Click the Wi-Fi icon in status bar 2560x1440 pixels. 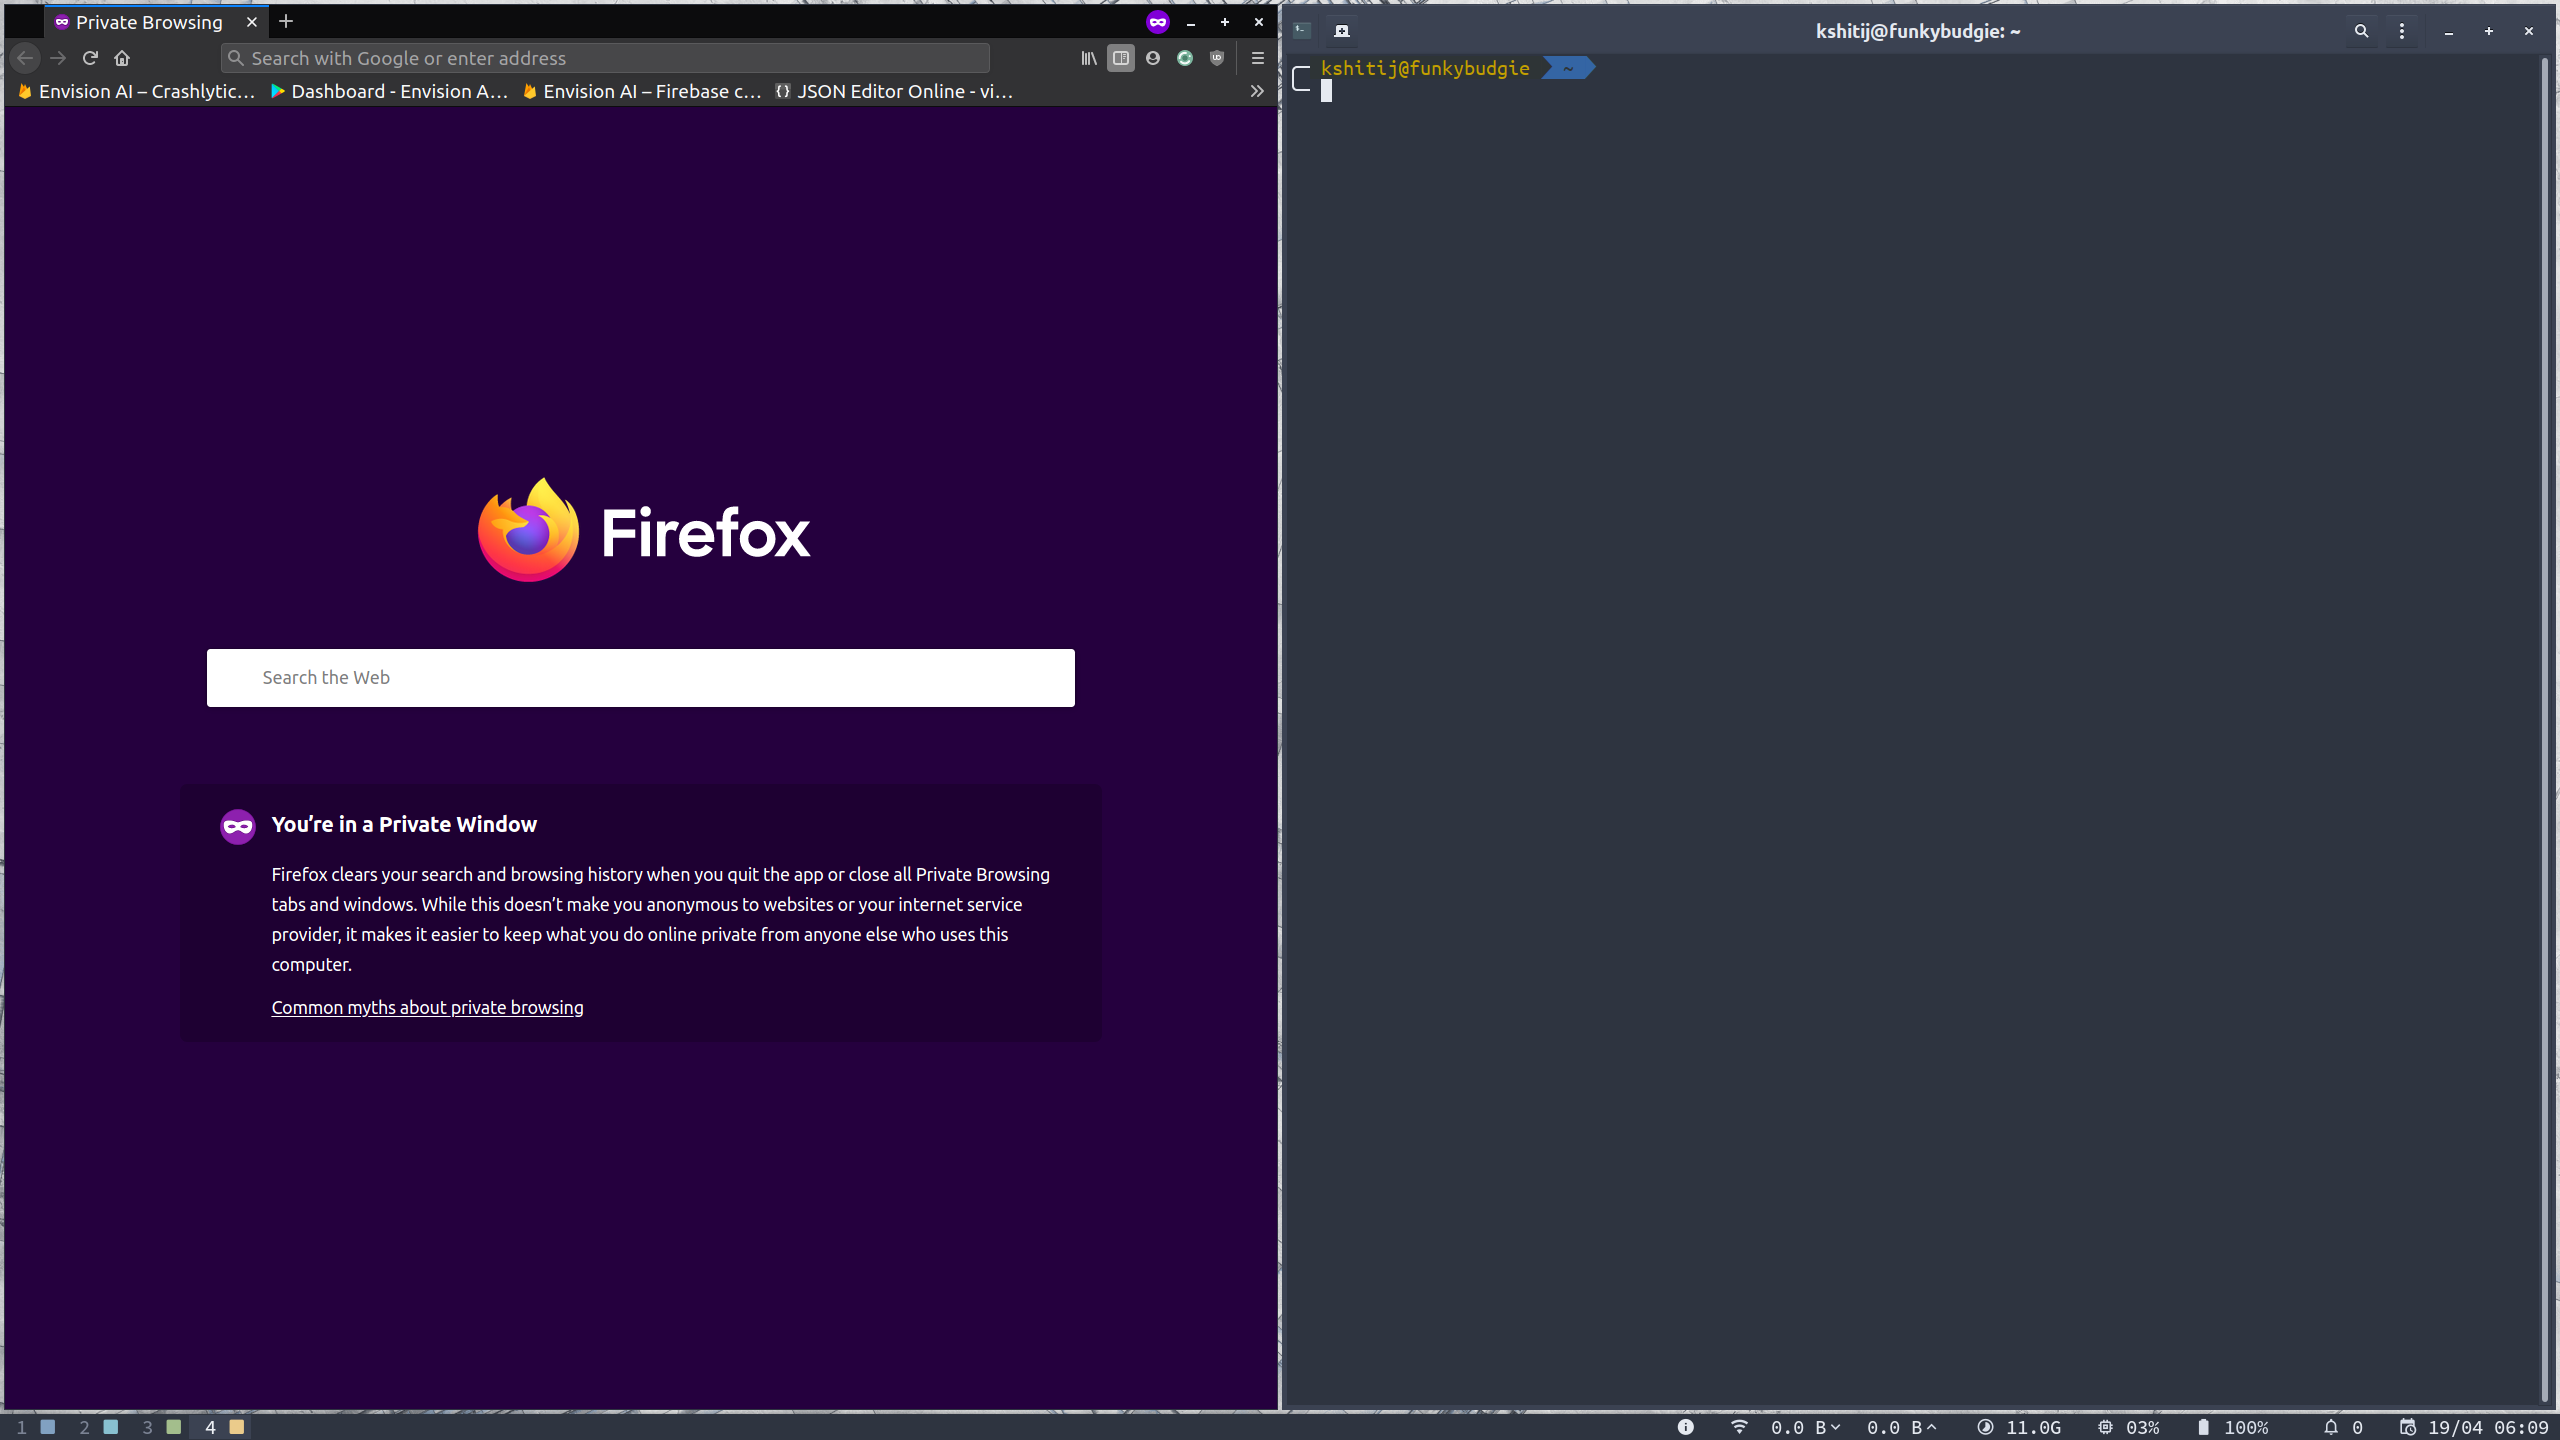[1739, 1427]
